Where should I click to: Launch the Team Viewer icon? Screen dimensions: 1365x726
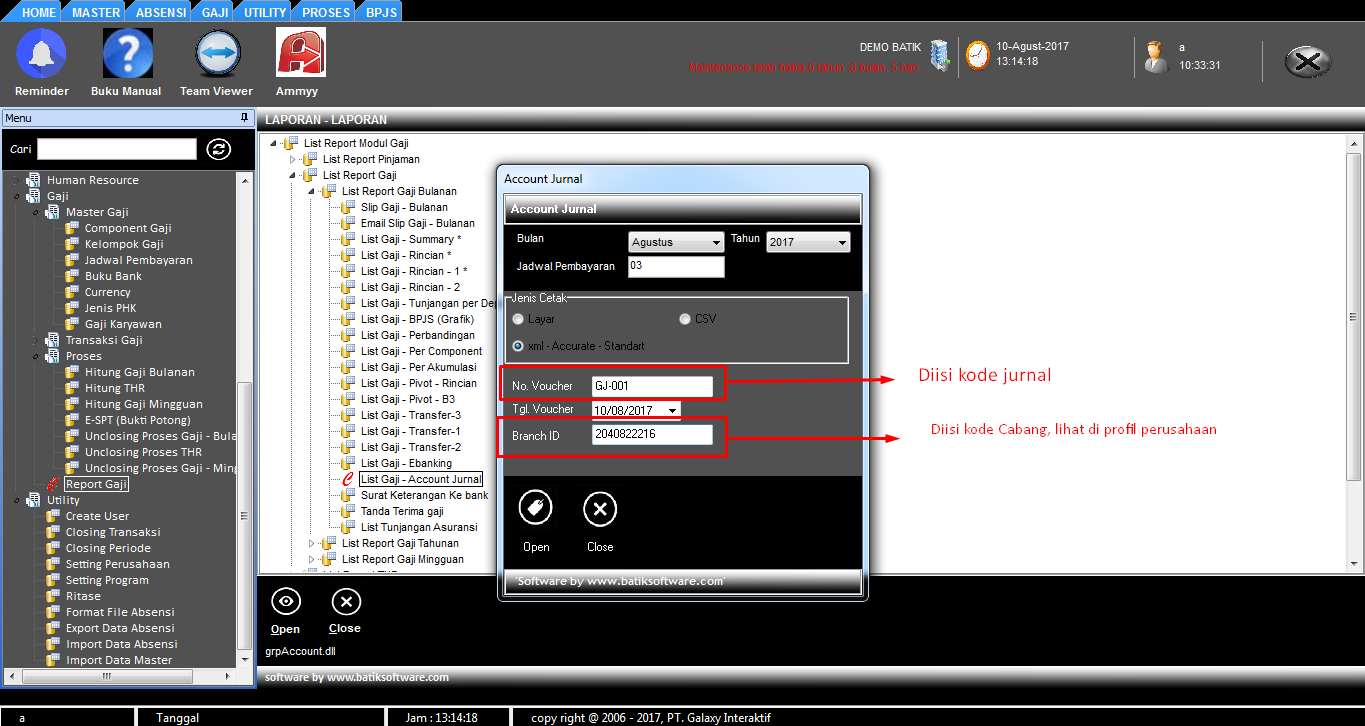217,55
